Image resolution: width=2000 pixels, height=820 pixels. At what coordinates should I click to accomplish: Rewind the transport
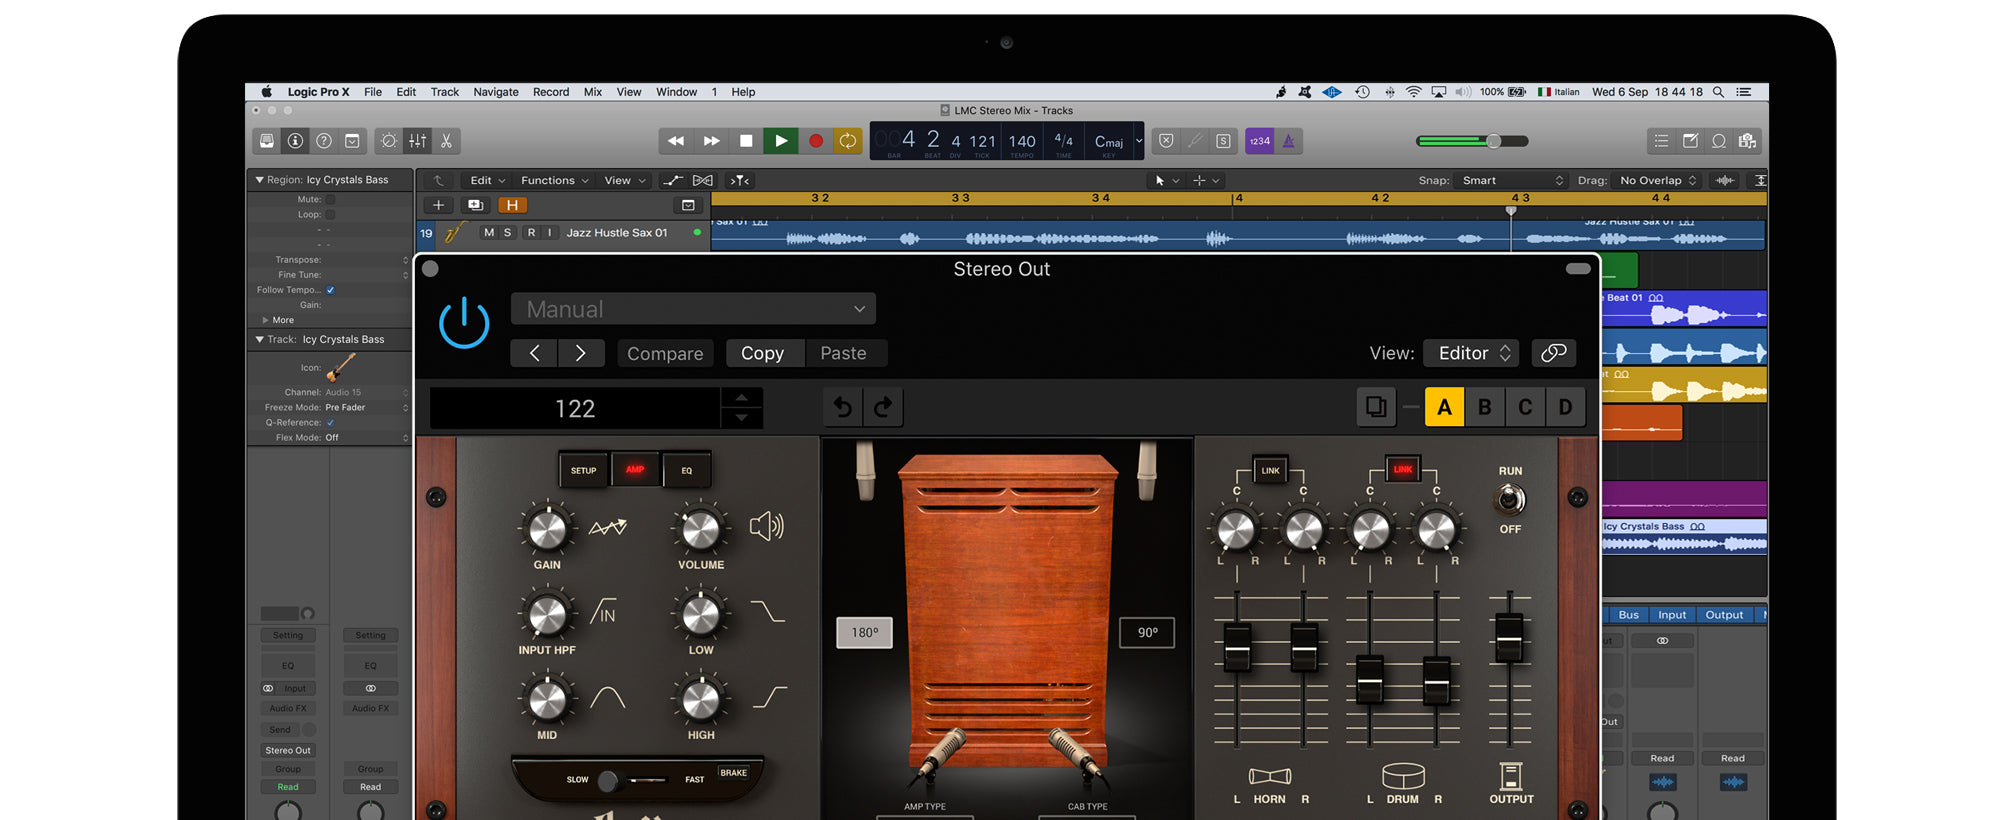[676, 141]
